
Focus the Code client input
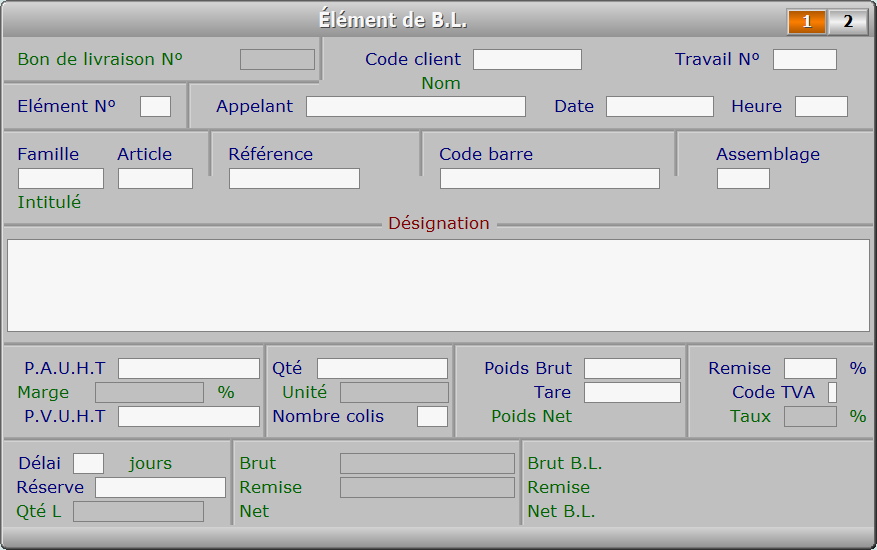[x=527, y=59]
